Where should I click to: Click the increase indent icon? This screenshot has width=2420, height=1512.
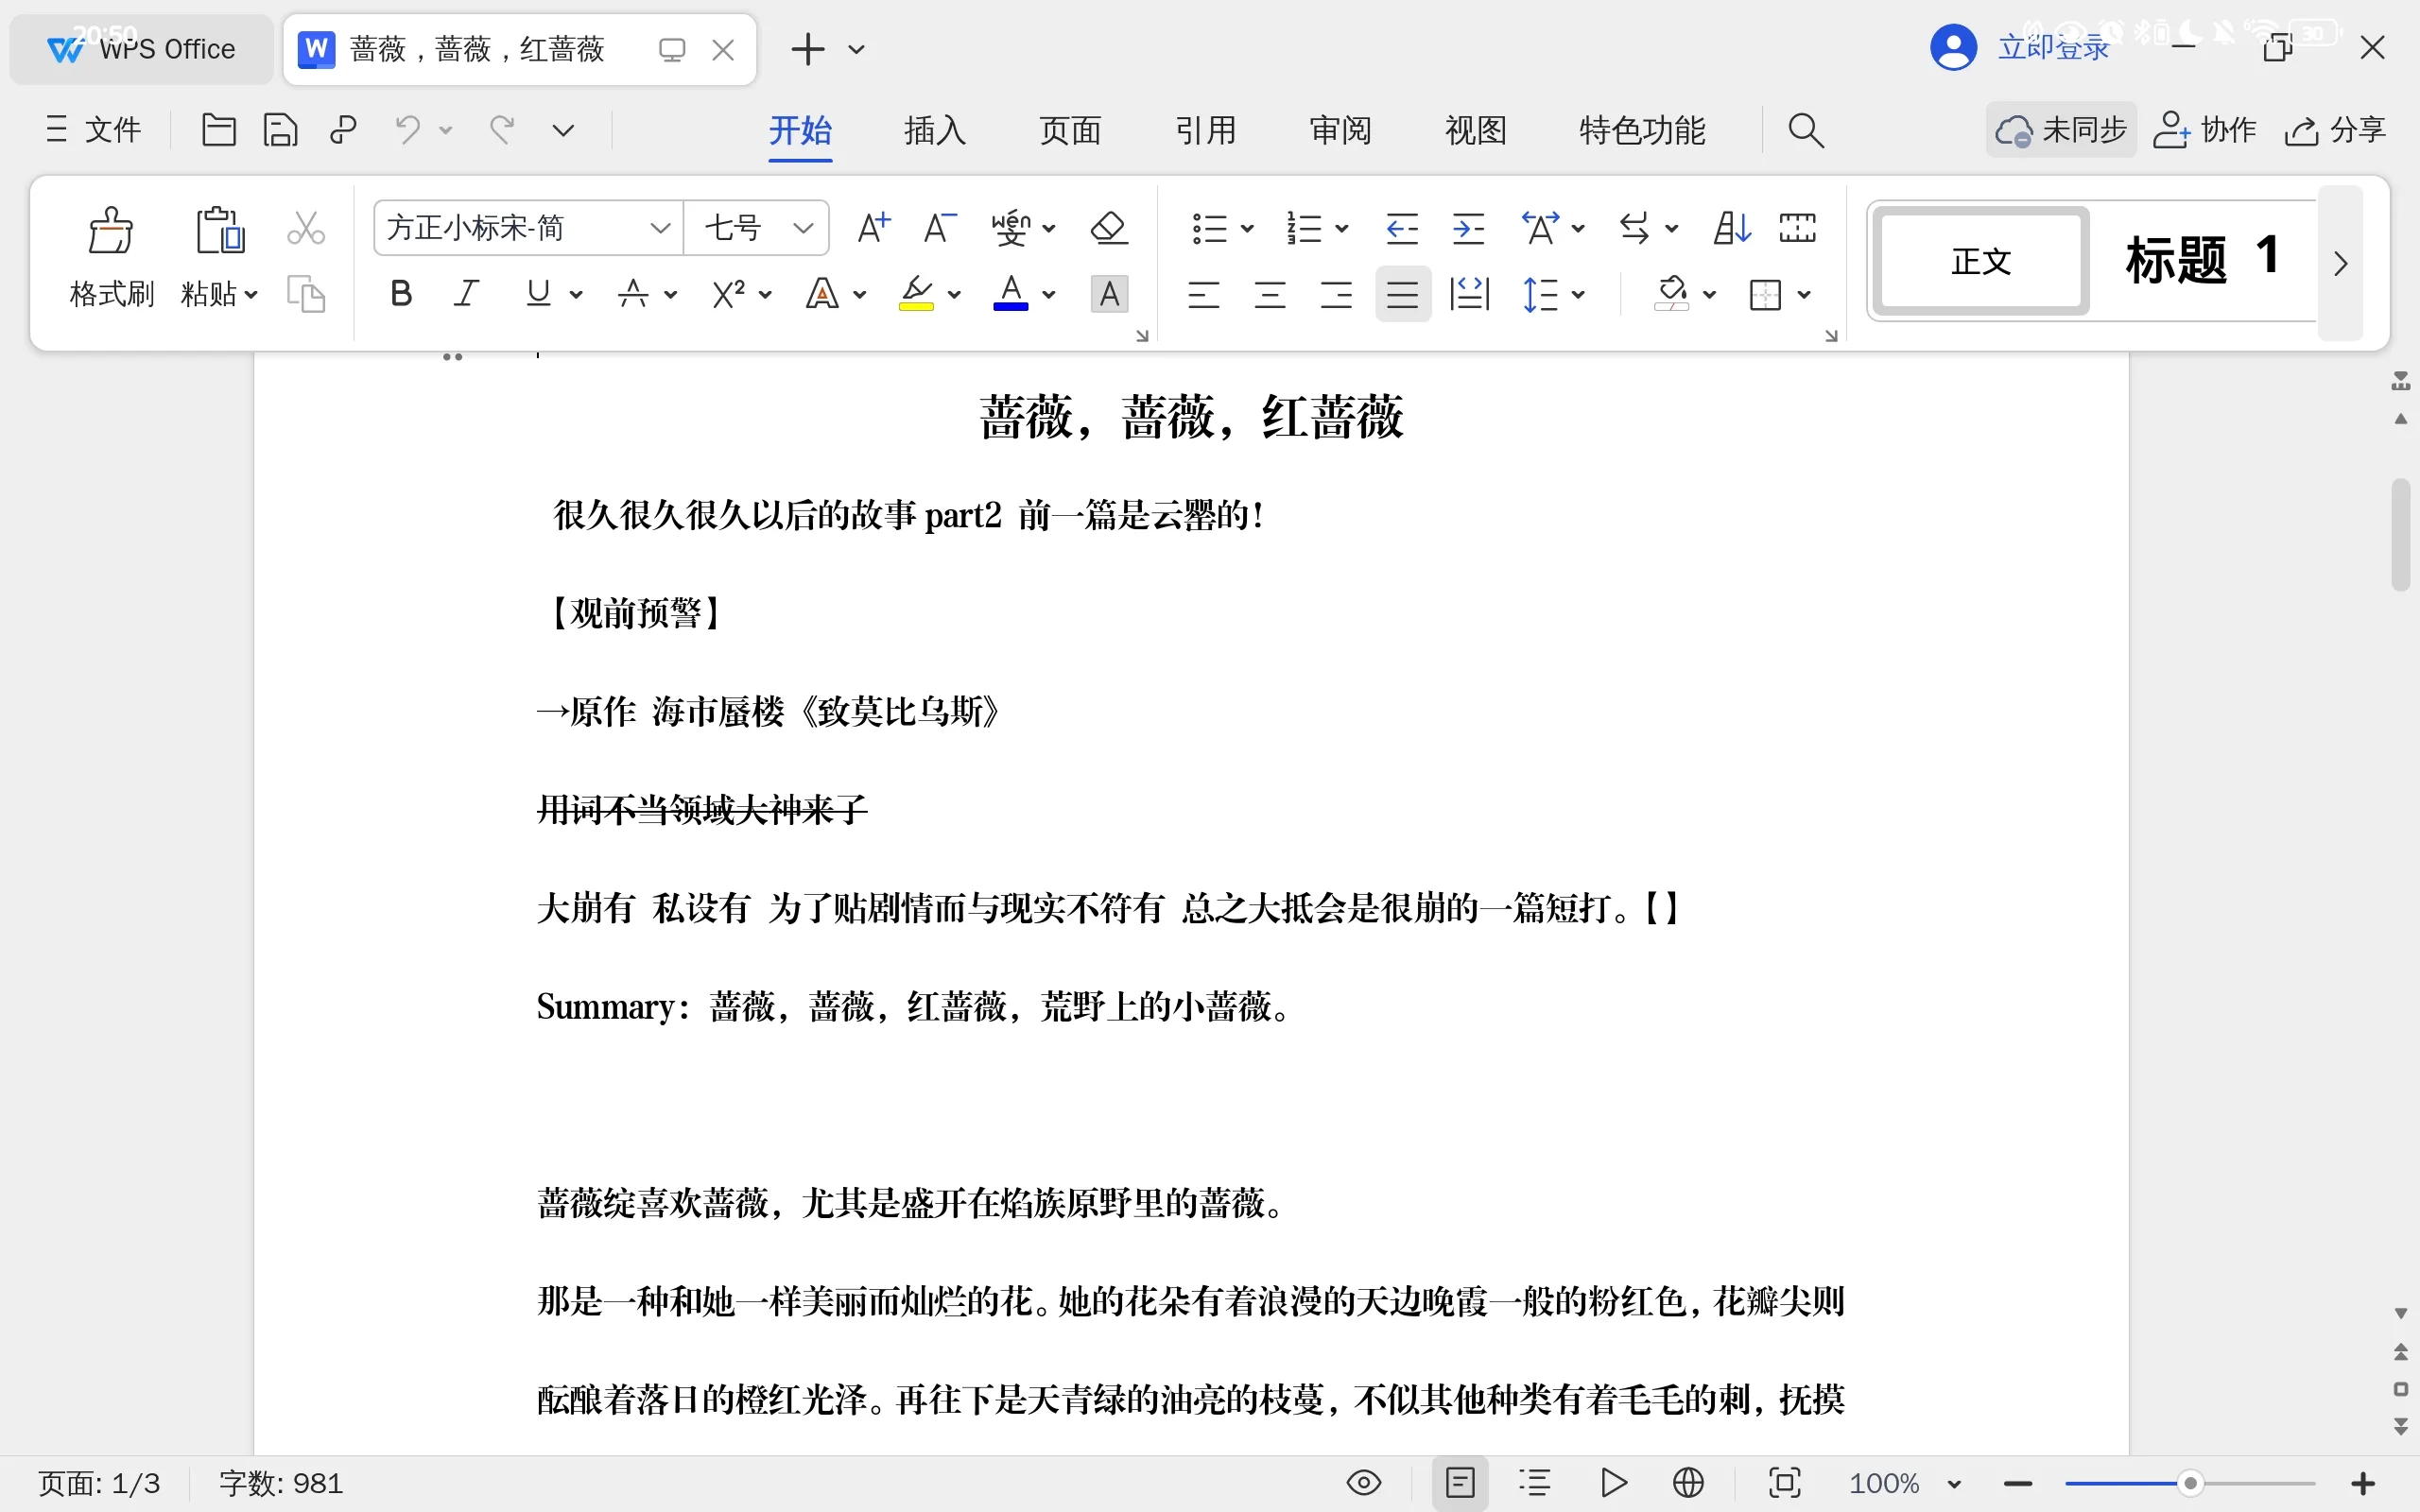(1468, 228)
